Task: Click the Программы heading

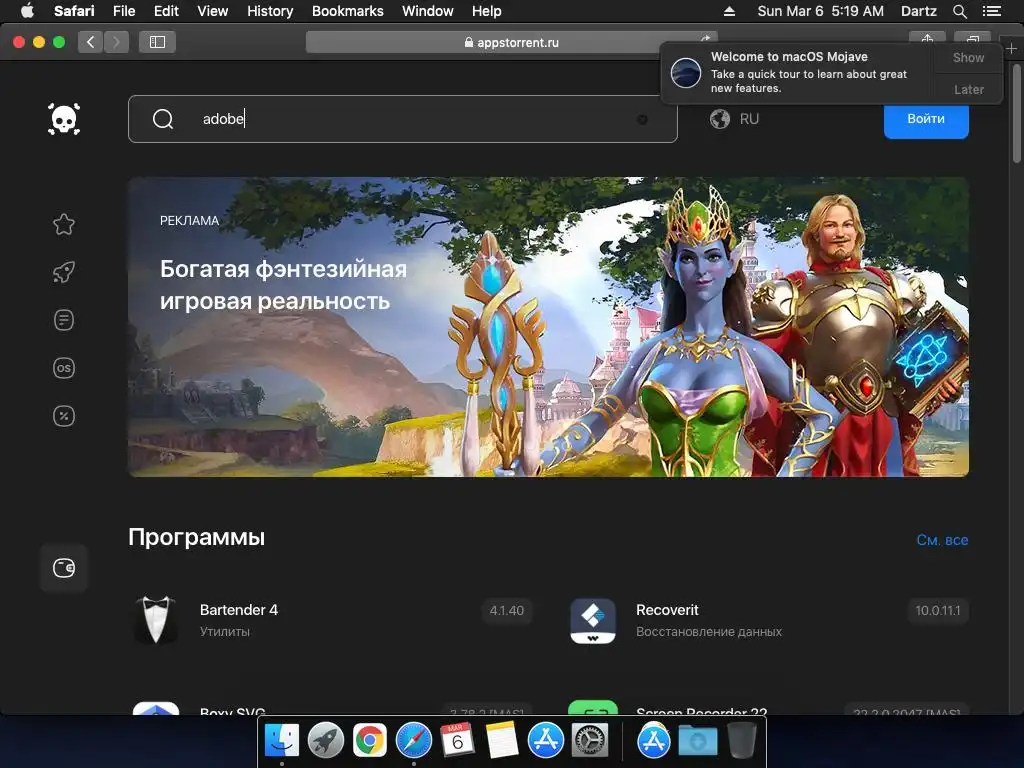Action: click(197, 537)
